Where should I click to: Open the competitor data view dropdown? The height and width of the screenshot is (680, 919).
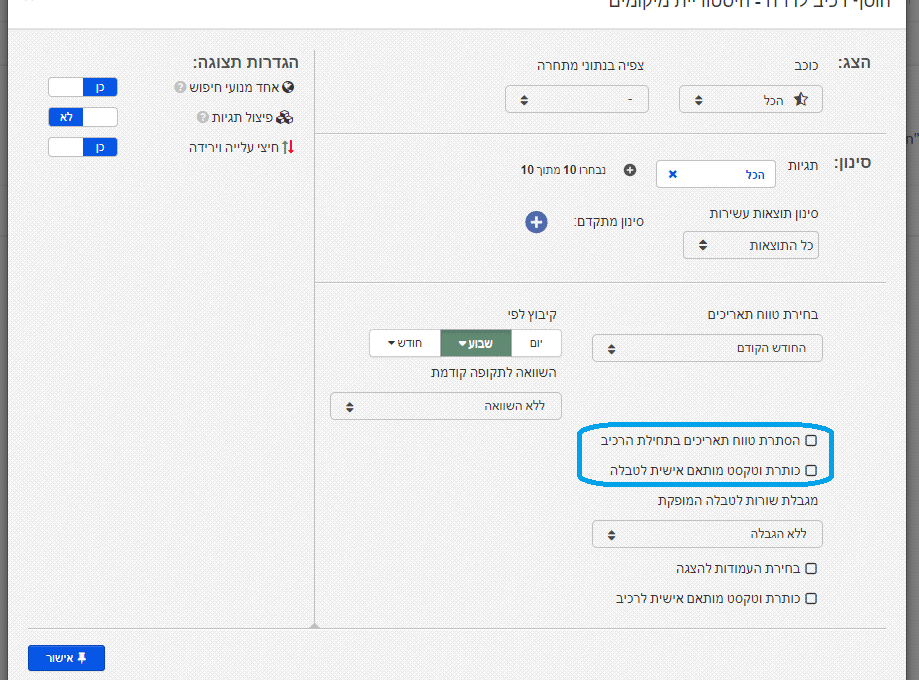click(x=577, y=100)
